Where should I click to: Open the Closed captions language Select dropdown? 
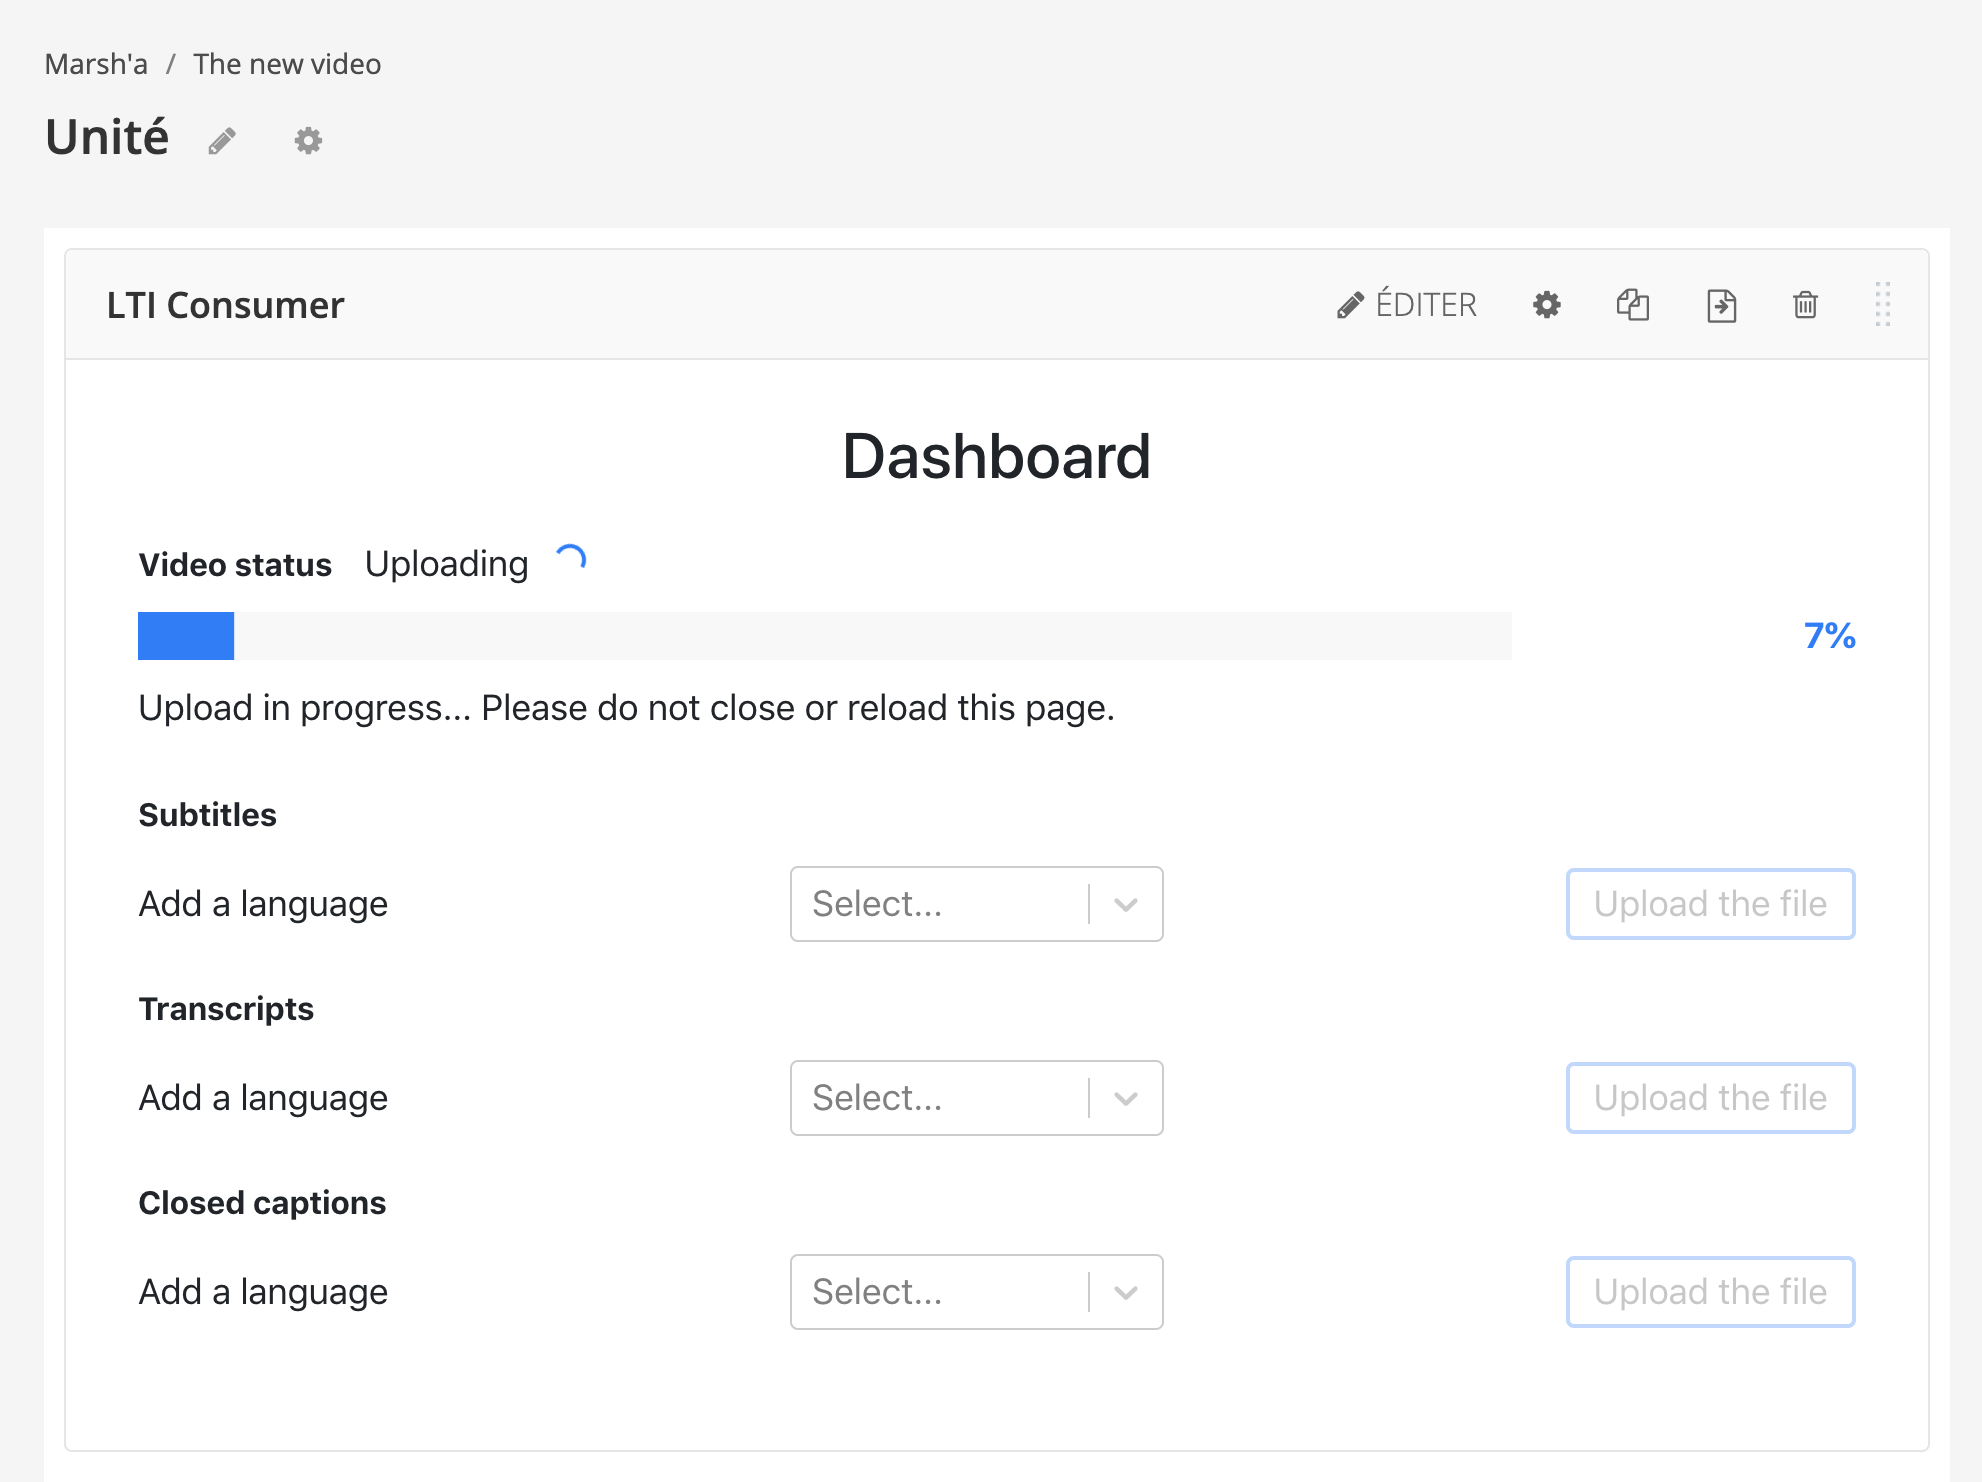(940, 1292)
